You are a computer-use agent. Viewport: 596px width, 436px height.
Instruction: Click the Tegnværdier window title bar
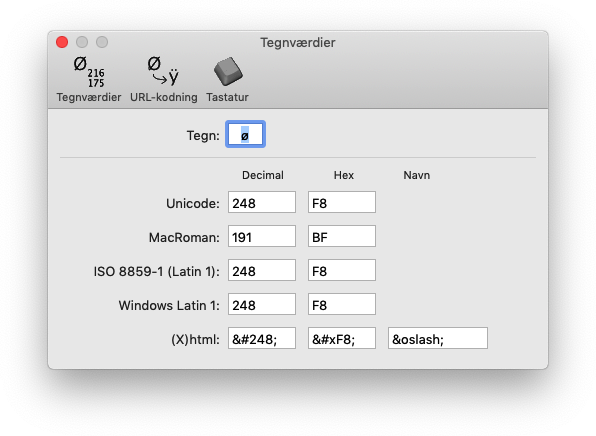pos(298,43)
